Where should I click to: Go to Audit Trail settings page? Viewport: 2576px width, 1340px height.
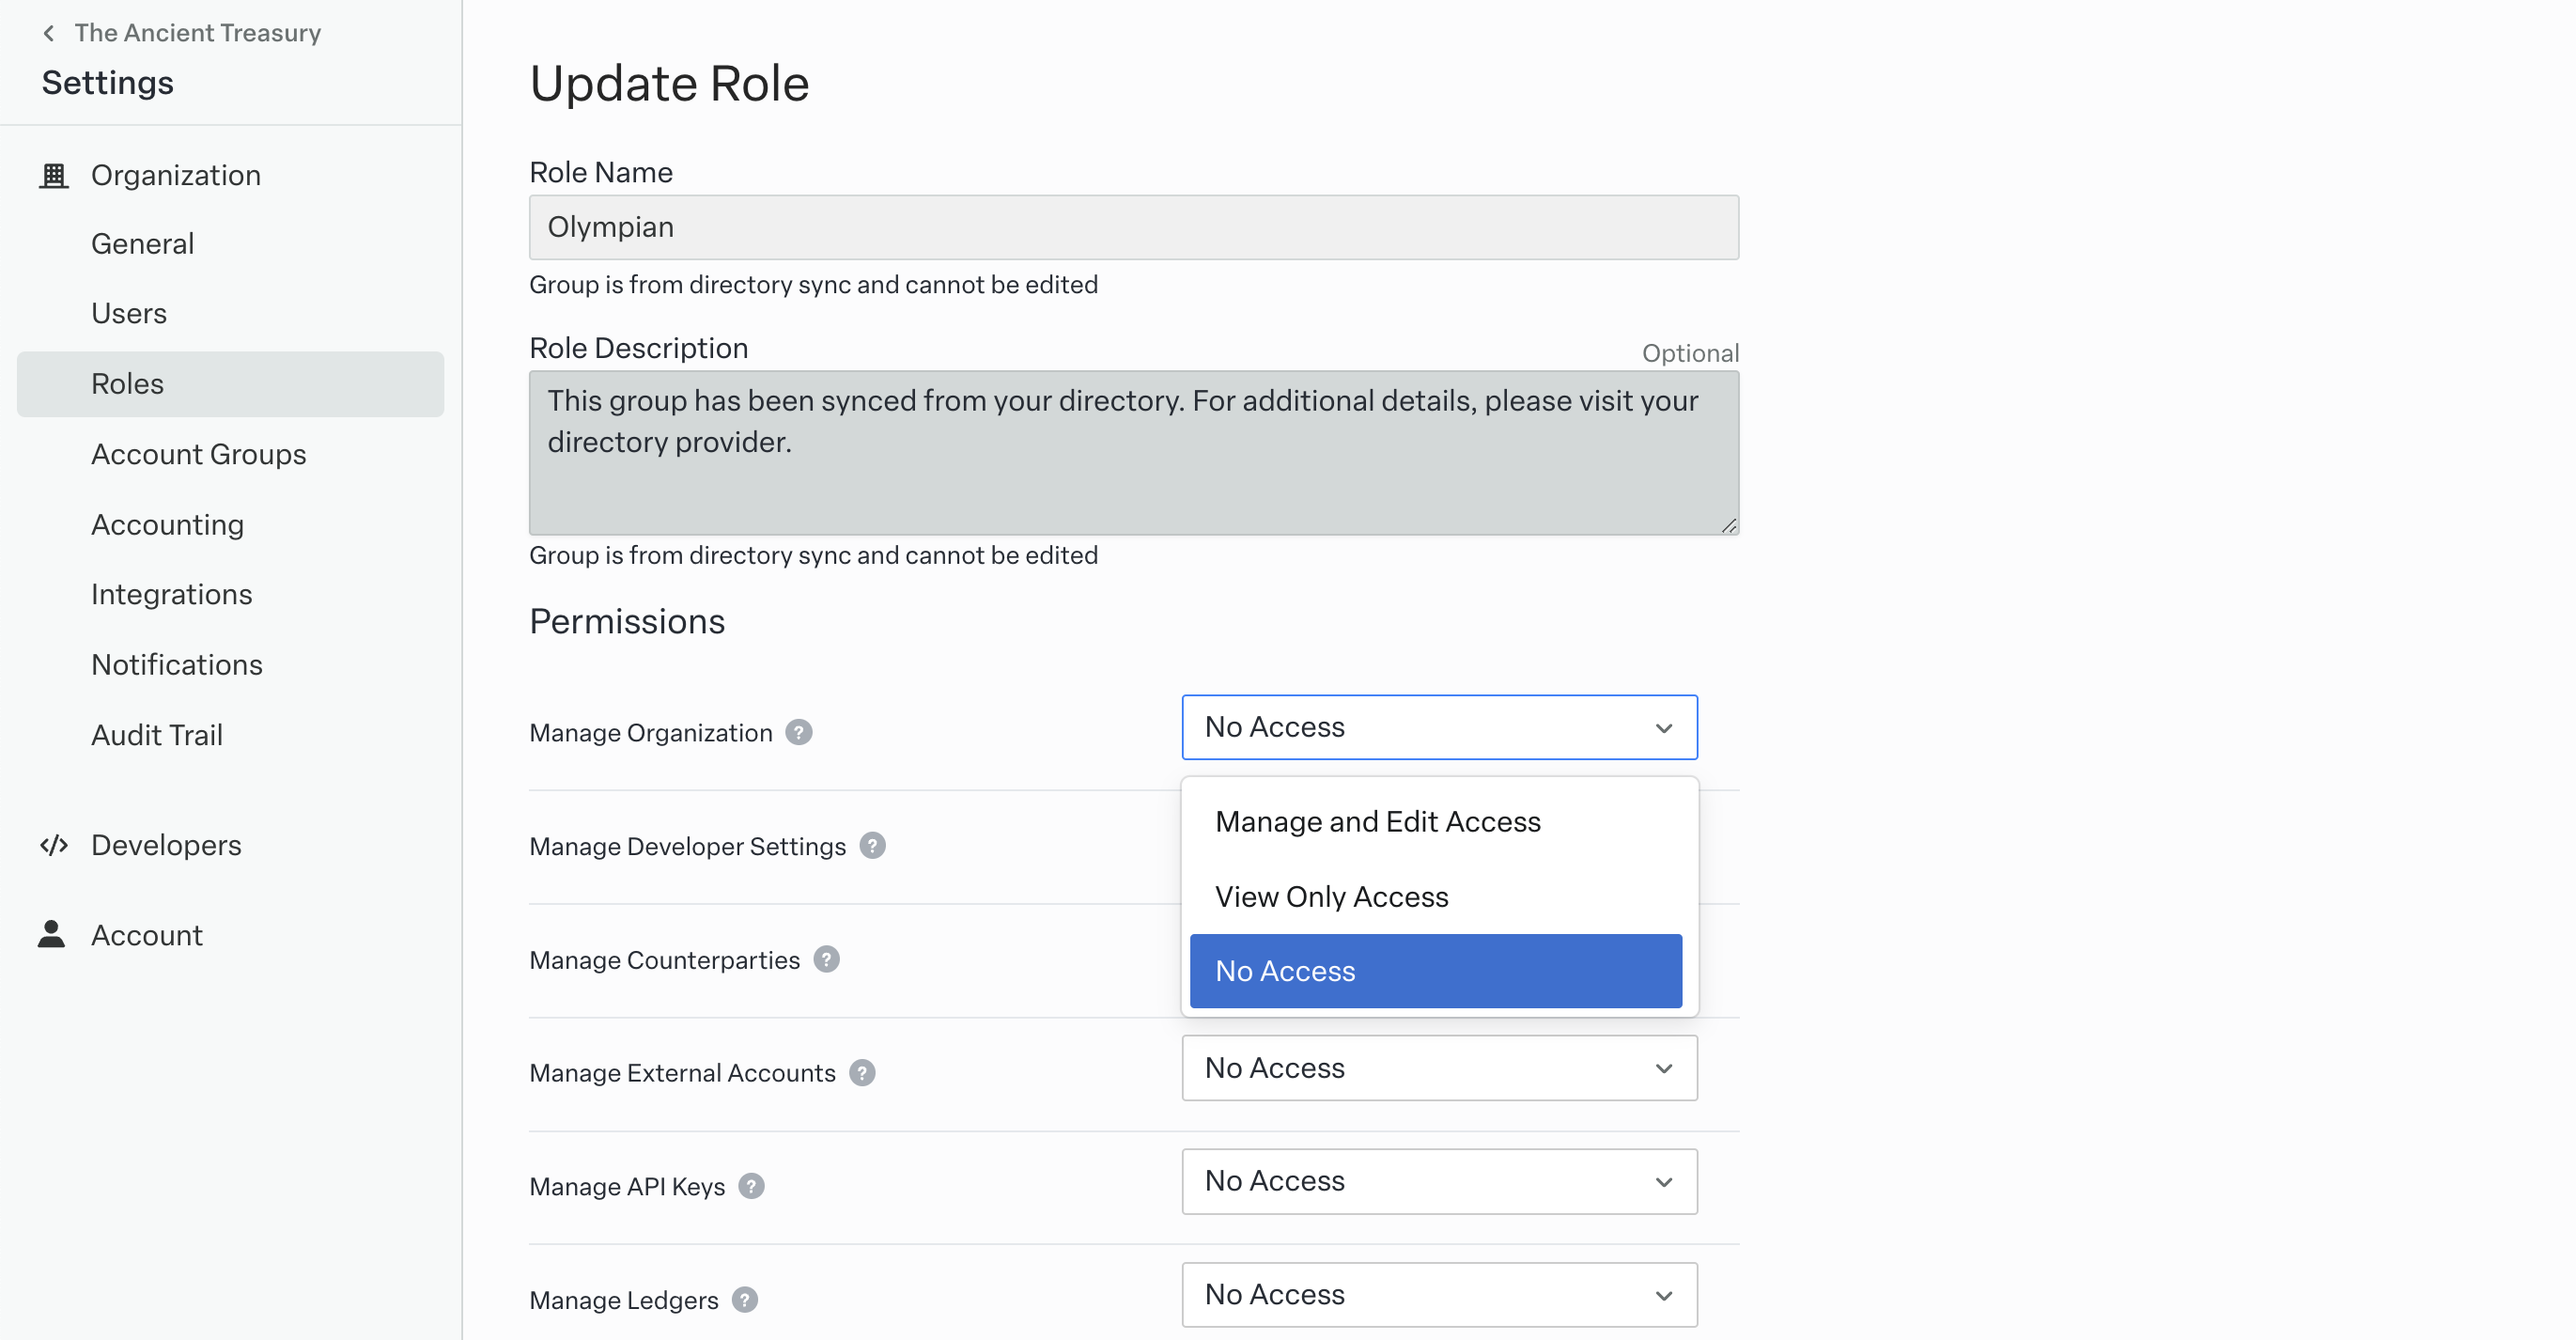point(156,735)
